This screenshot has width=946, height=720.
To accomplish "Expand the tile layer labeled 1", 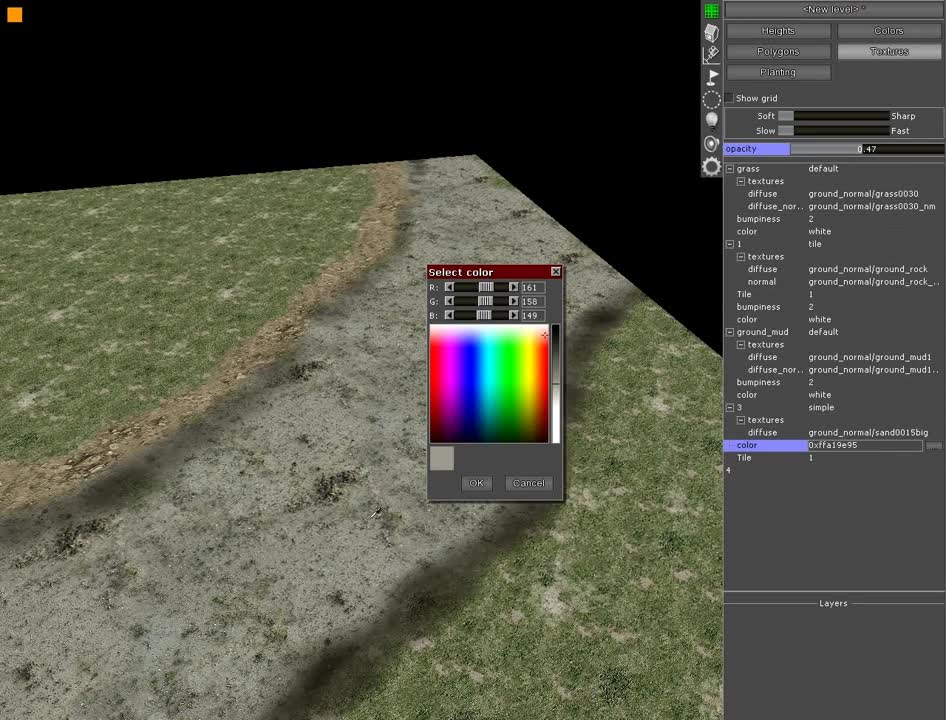I will click(729, 243).
